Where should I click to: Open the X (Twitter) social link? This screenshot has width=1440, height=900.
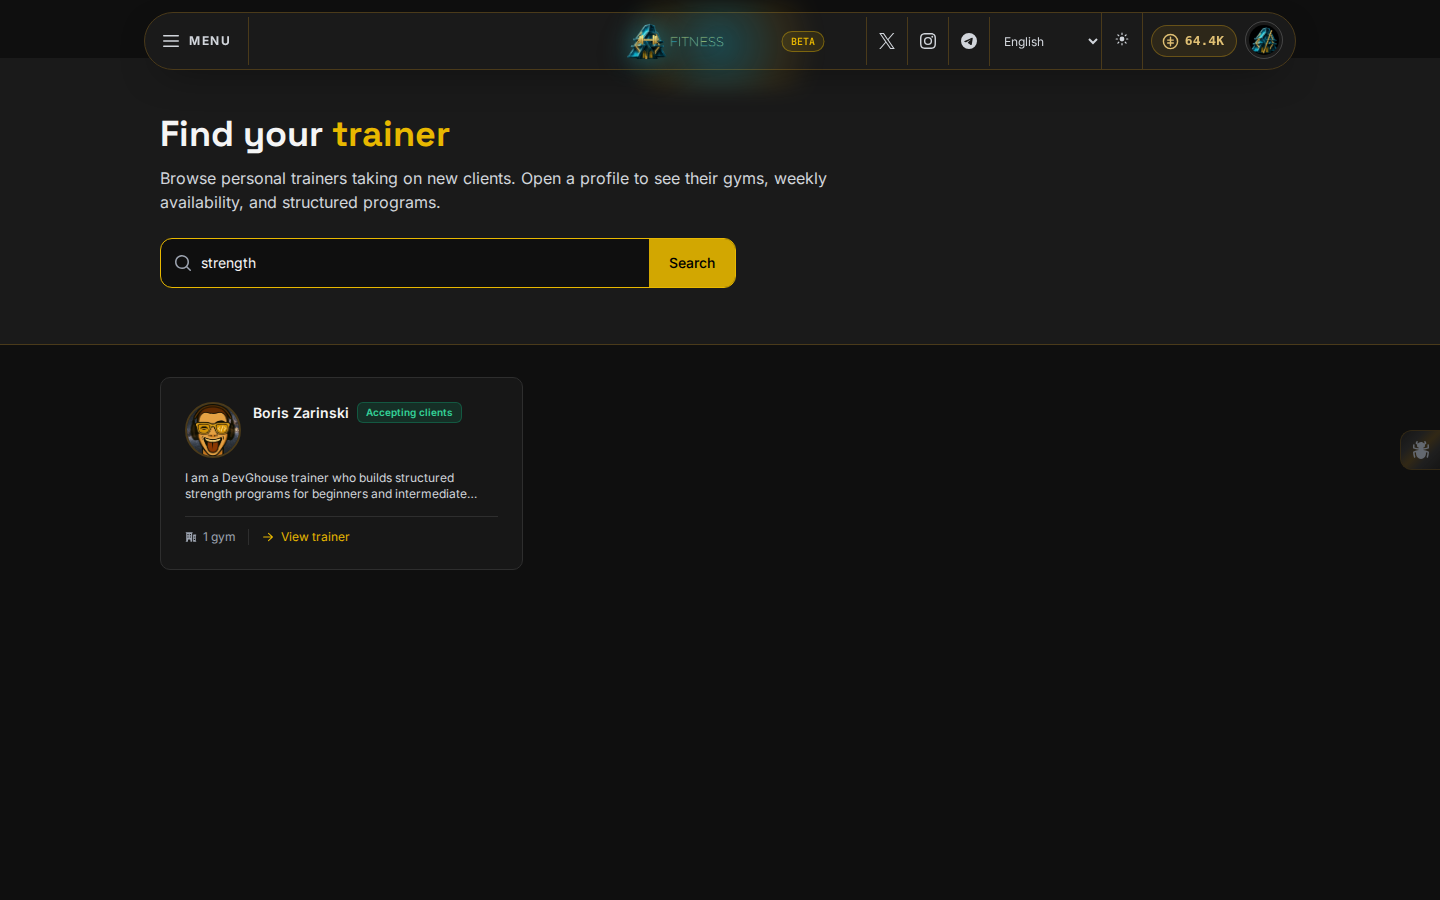(x=887, y=41)
